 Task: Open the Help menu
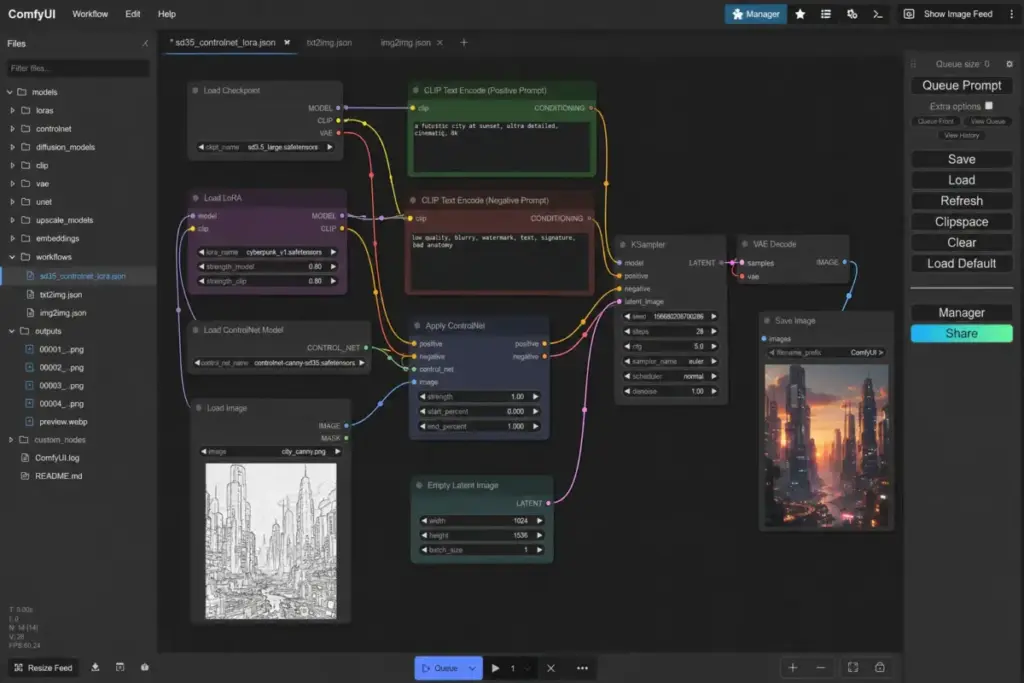[167, 14]
